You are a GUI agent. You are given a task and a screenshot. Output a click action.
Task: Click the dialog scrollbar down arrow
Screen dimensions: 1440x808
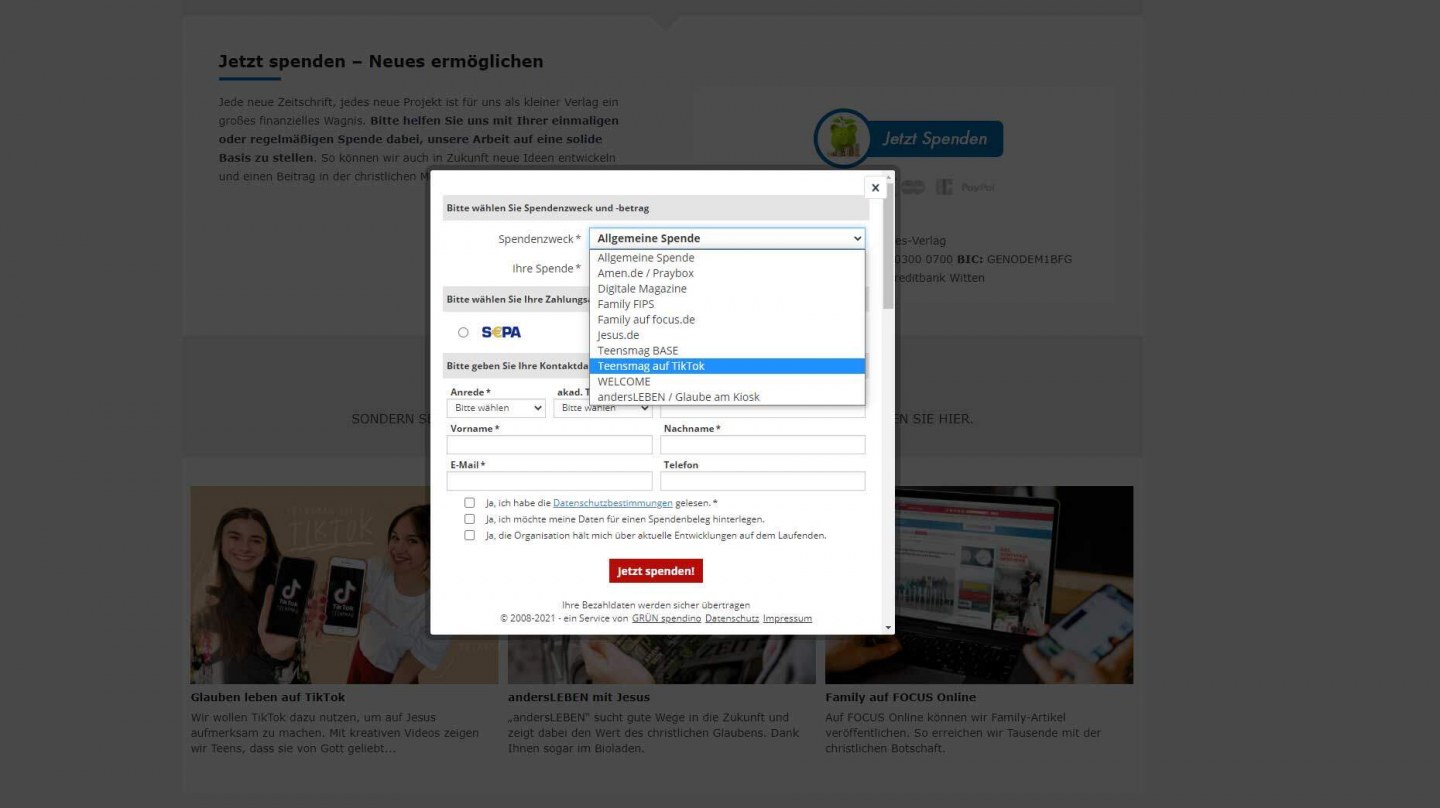tap(889, 628)
